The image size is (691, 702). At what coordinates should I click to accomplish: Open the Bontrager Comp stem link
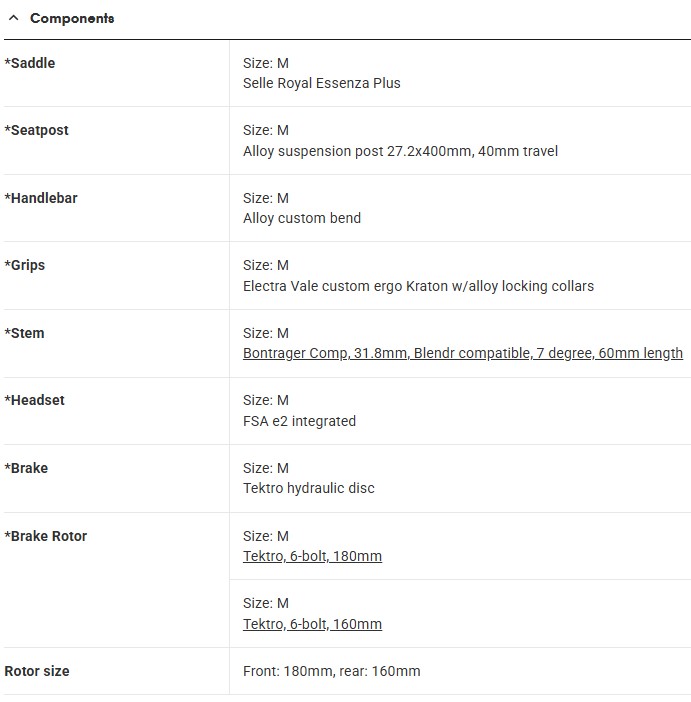(462, 353)
